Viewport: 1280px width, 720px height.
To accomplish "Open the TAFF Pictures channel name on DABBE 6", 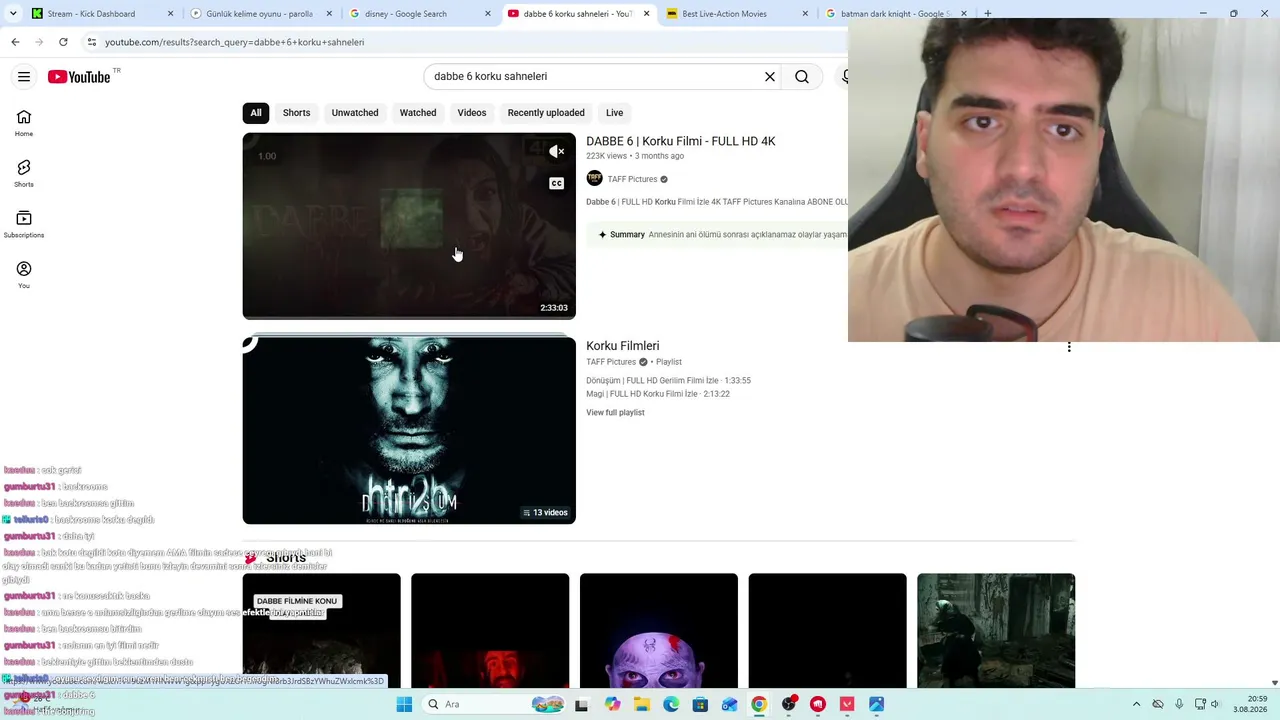I will (x=632, y=179).
